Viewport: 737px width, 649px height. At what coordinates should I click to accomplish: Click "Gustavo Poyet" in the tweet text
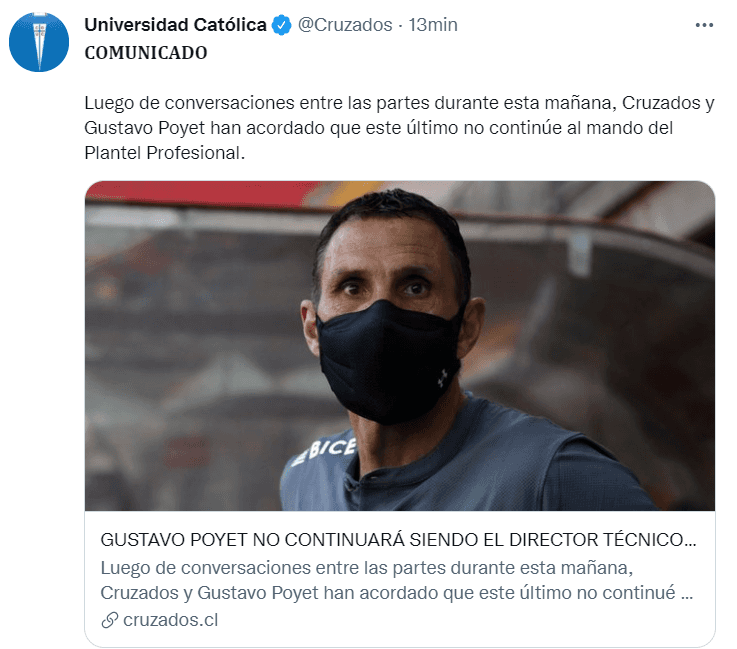tap(145, 128)
